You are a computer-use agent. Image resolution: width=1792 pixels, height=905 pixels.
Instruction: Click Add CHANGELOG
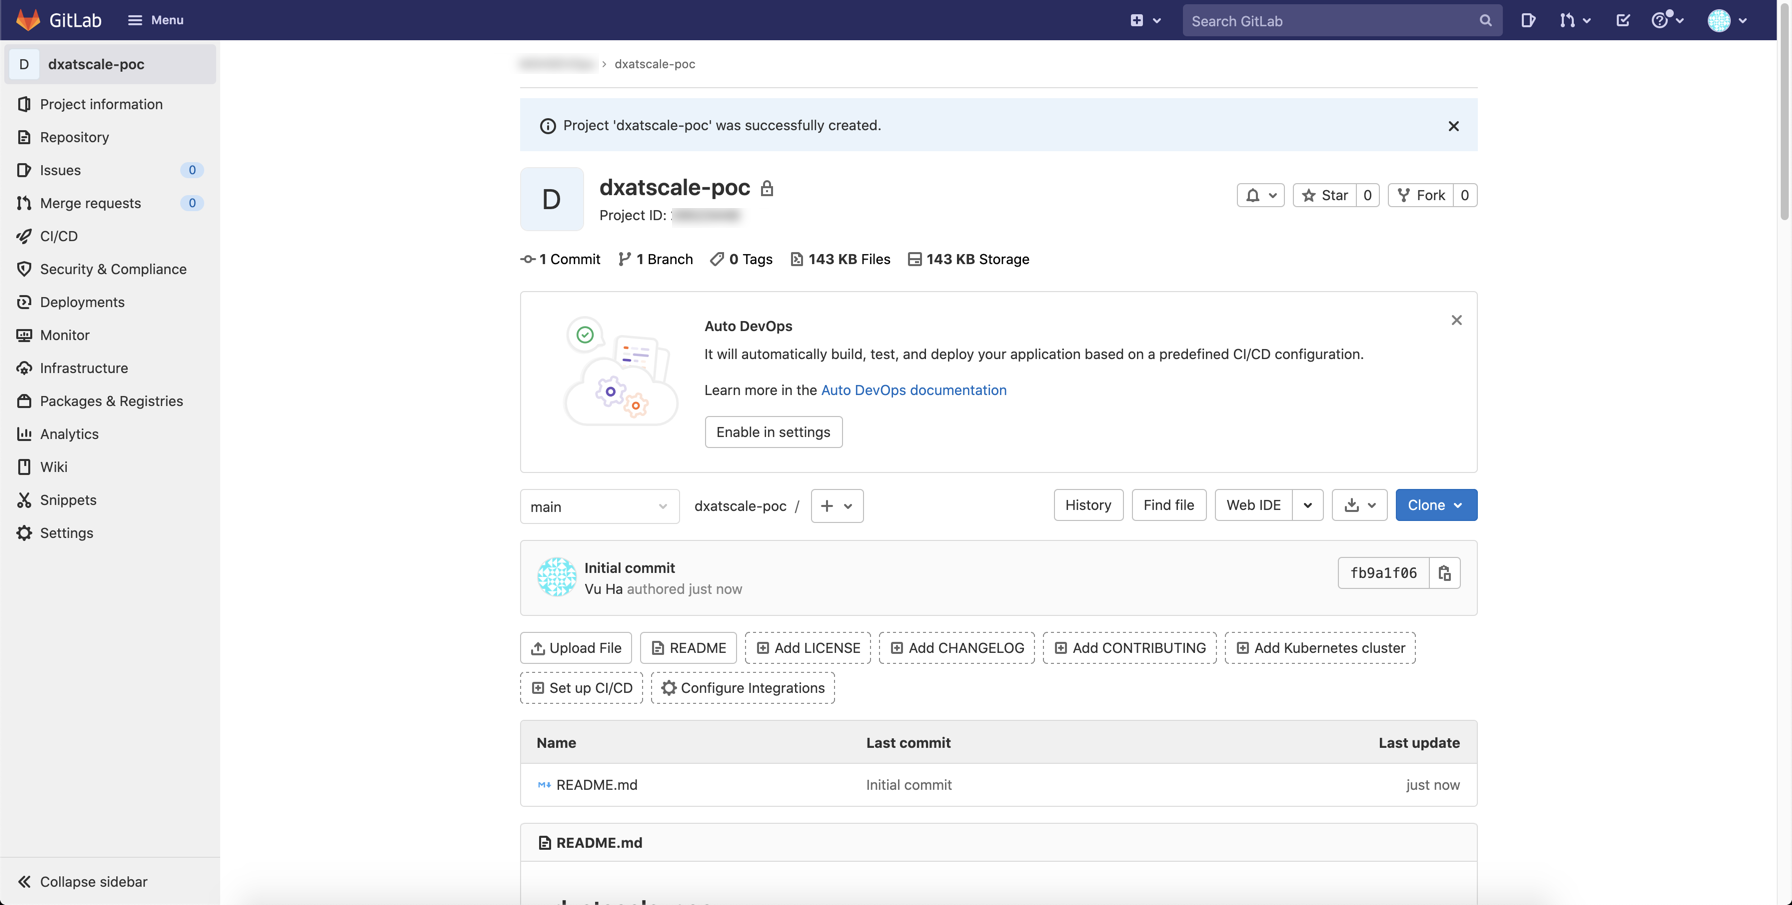click(x=957, y=648)
